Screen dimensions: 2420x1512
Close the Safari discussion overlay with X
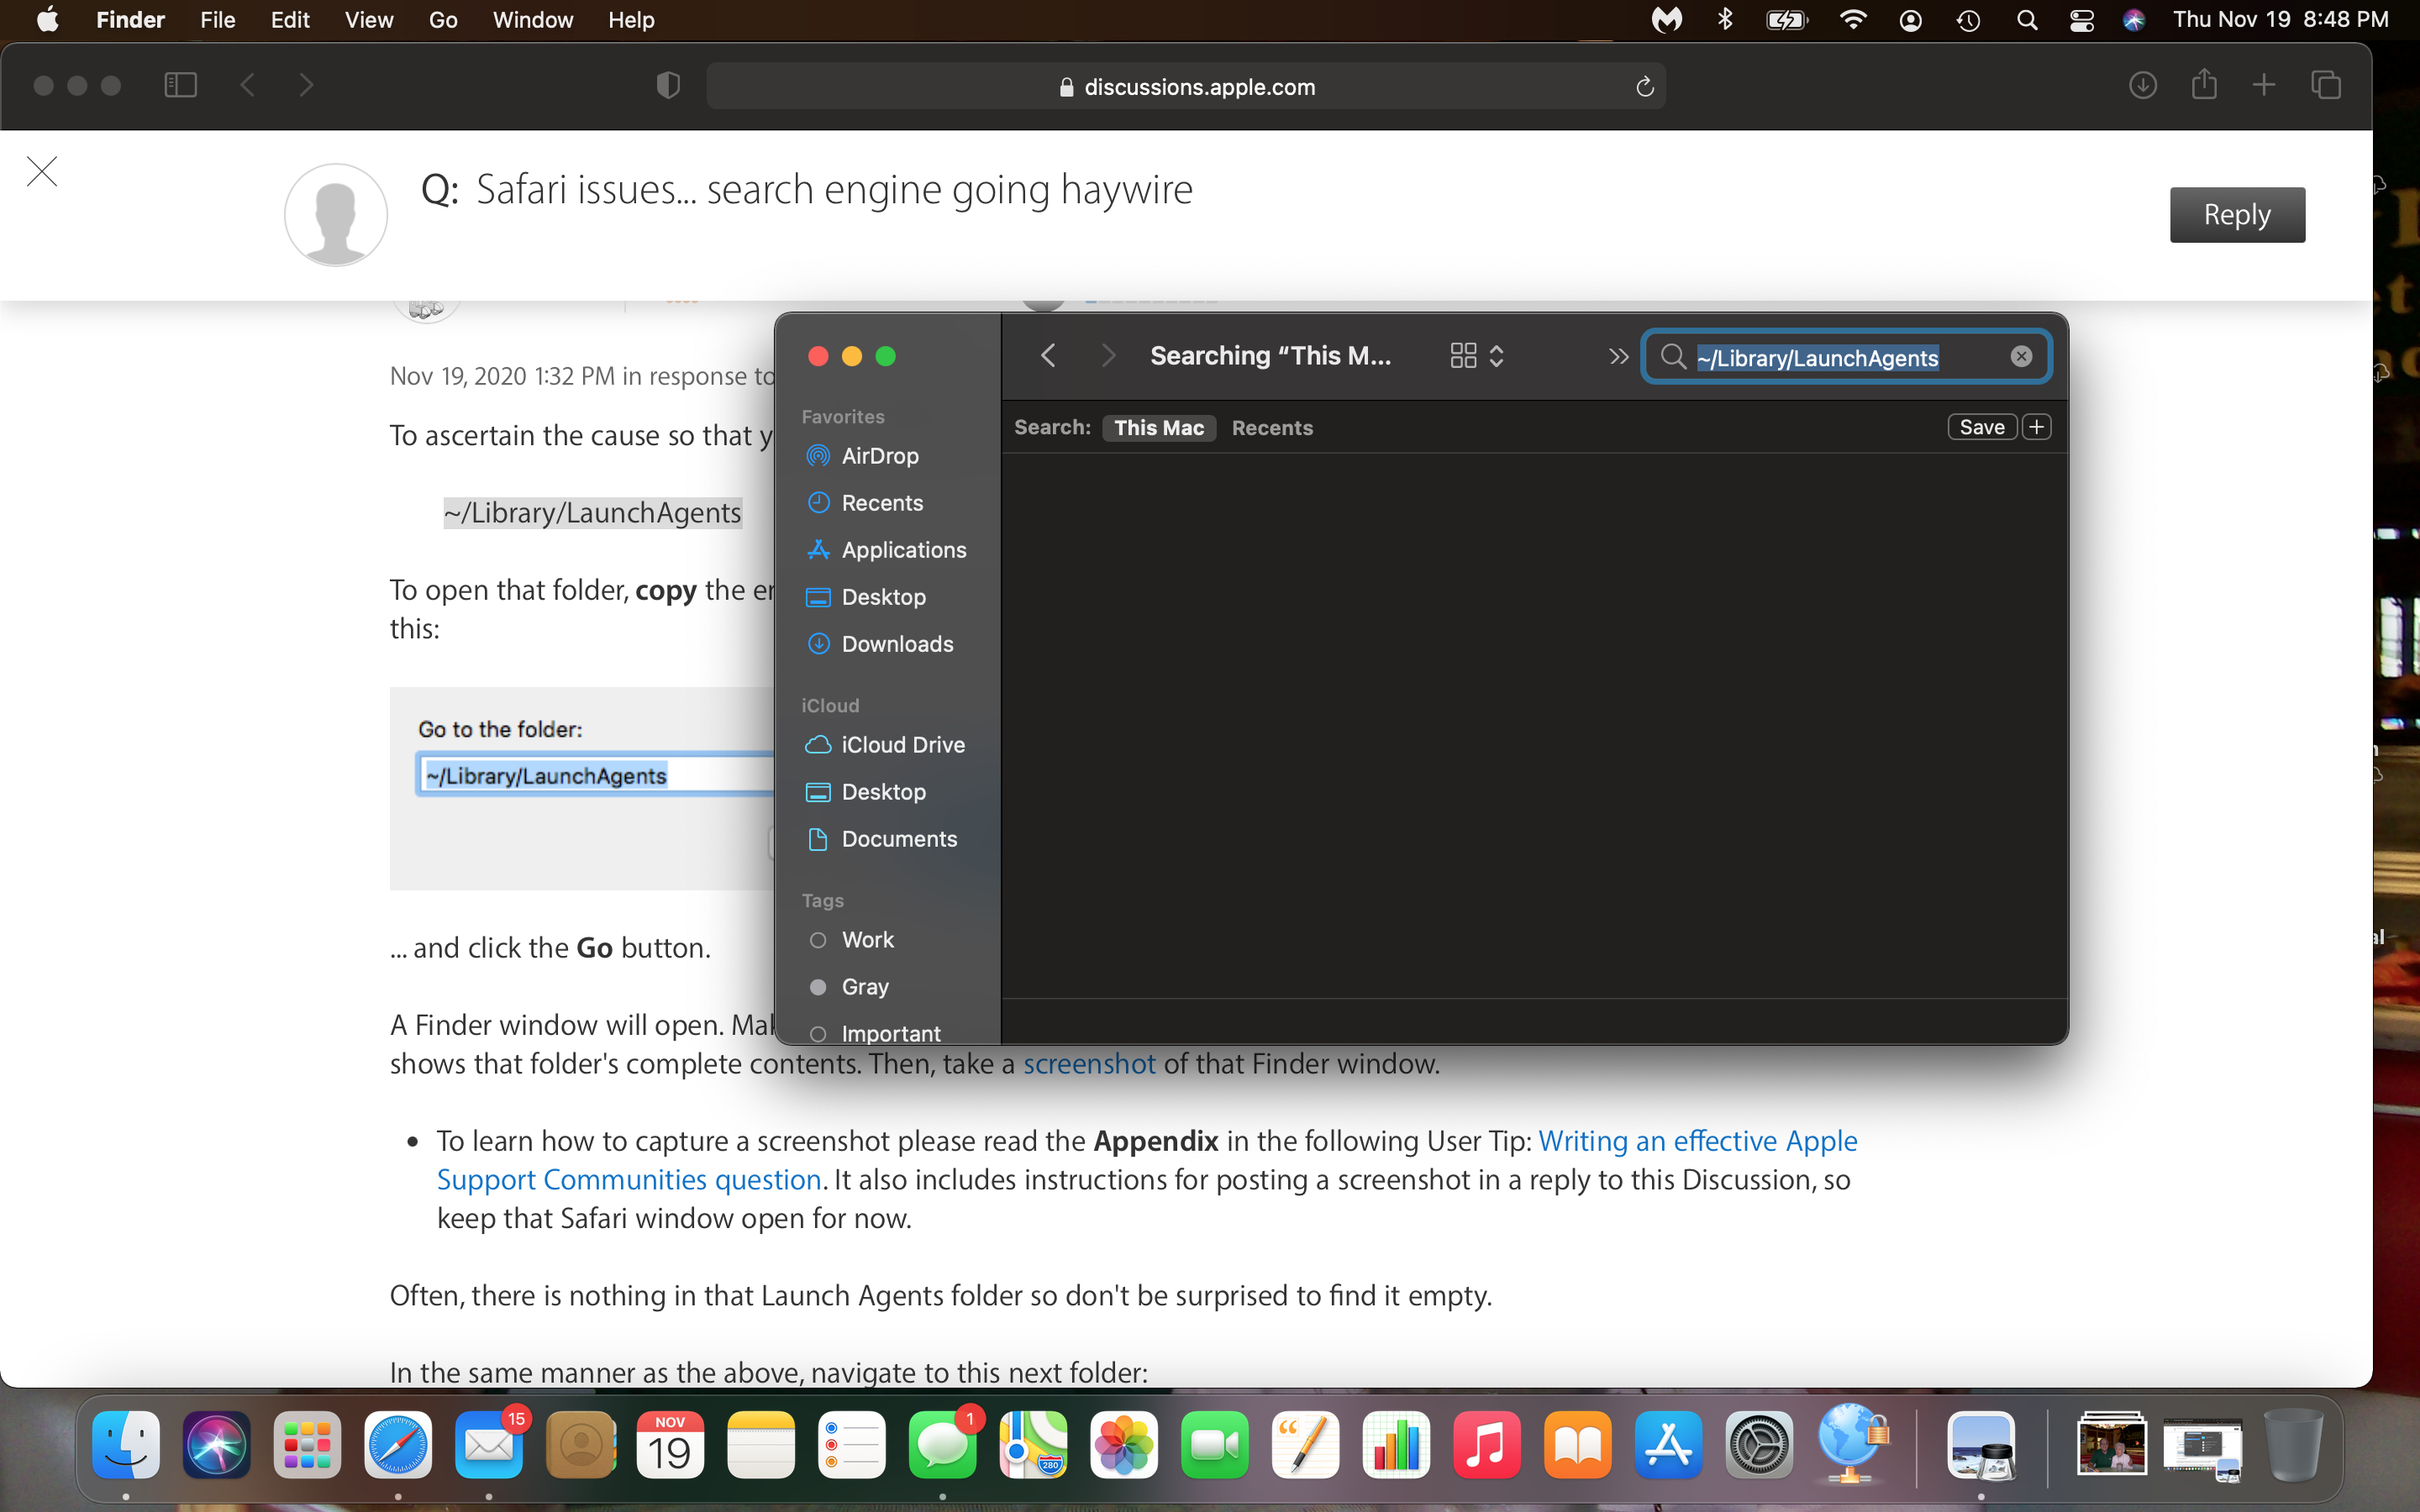[x=42, y=171]
